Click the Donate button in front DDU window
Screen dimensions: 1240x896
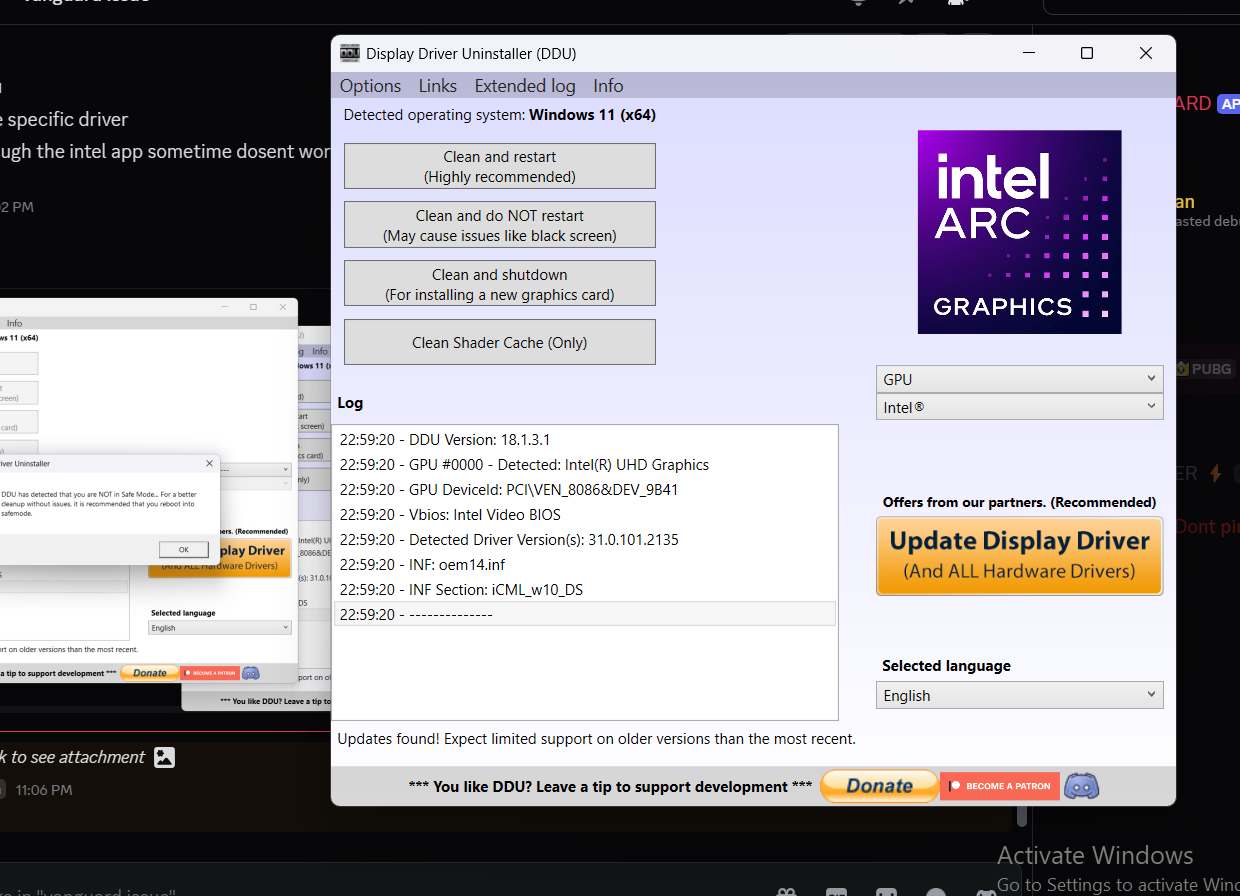[x=879, y=786]
